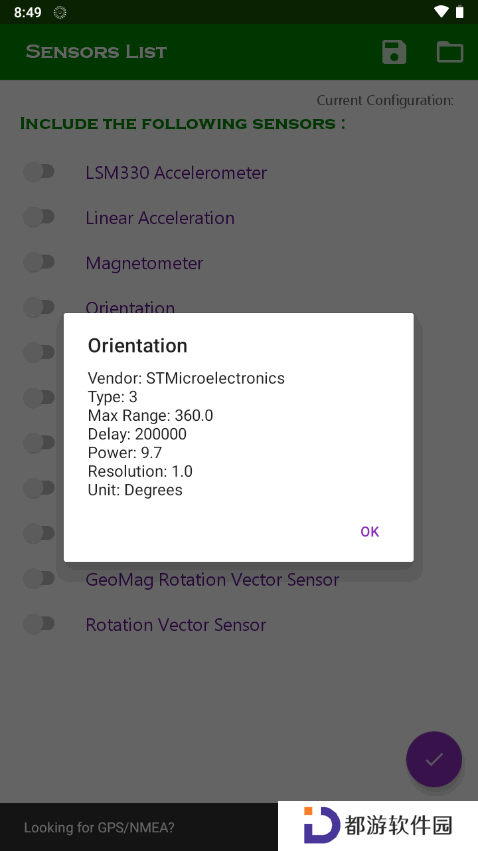Click OK to dismiss Orientation dialog

pyautogui.click(x=369, y=531)
